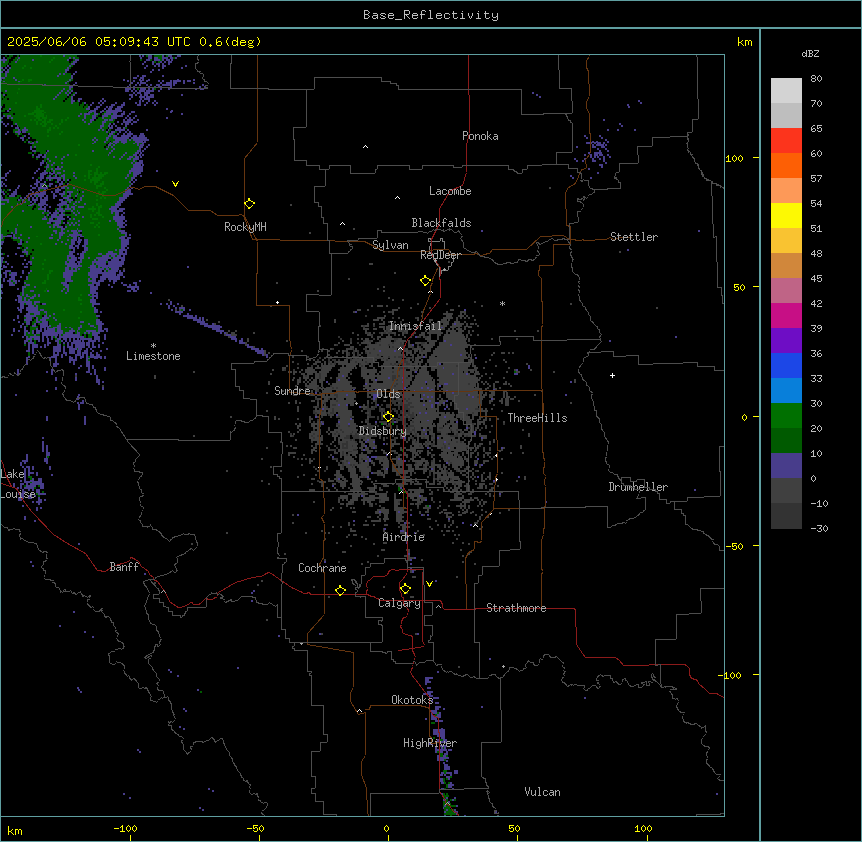The height and width of the screenshot is (842, 862).
Task: Click the Limestone label
Action: [x=153, y=356]
